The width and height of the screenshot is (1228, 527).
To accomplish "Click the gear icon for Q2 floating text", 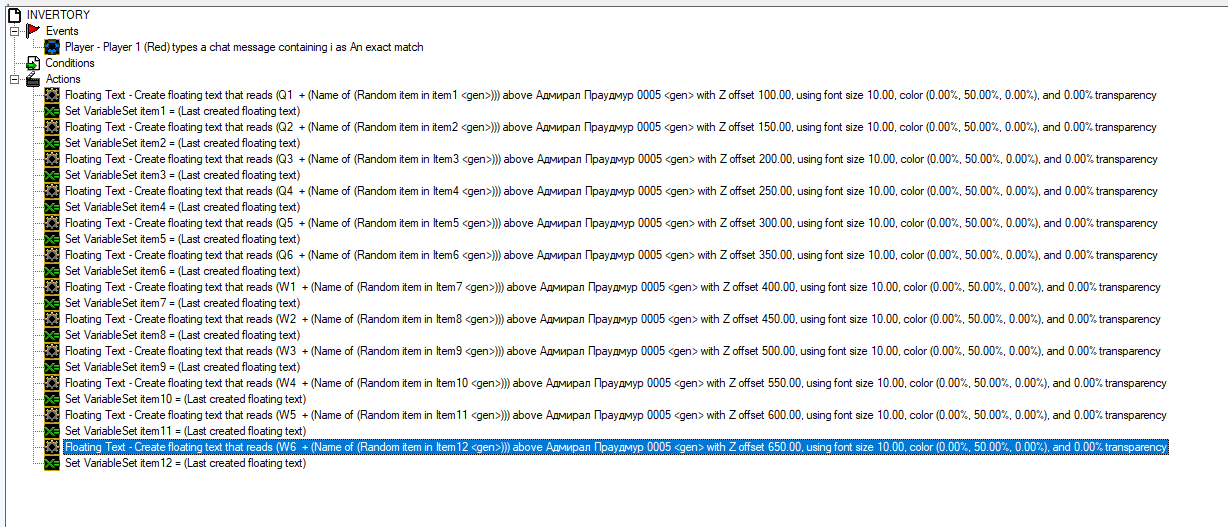I will pyautogui.click(x=52, y=127).
